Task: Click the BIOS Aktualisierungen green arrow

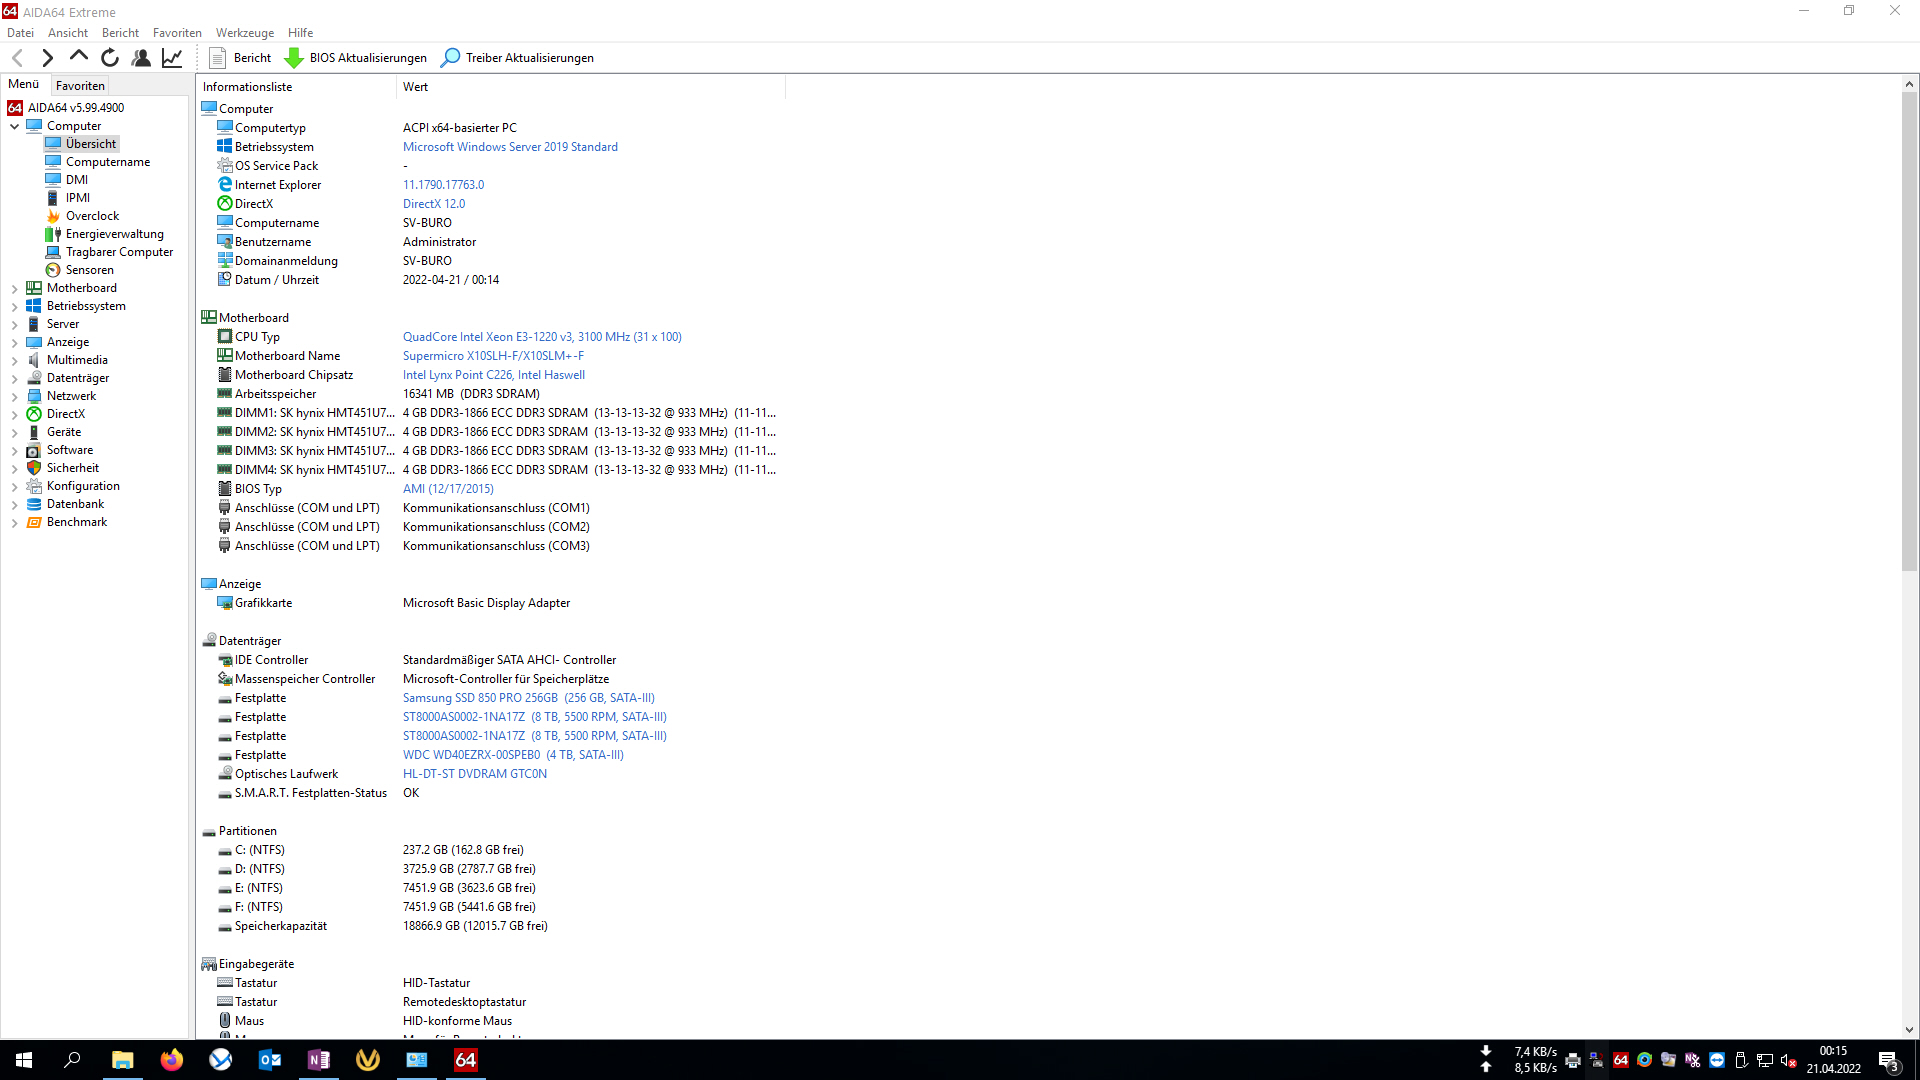Action: (294, 58)
